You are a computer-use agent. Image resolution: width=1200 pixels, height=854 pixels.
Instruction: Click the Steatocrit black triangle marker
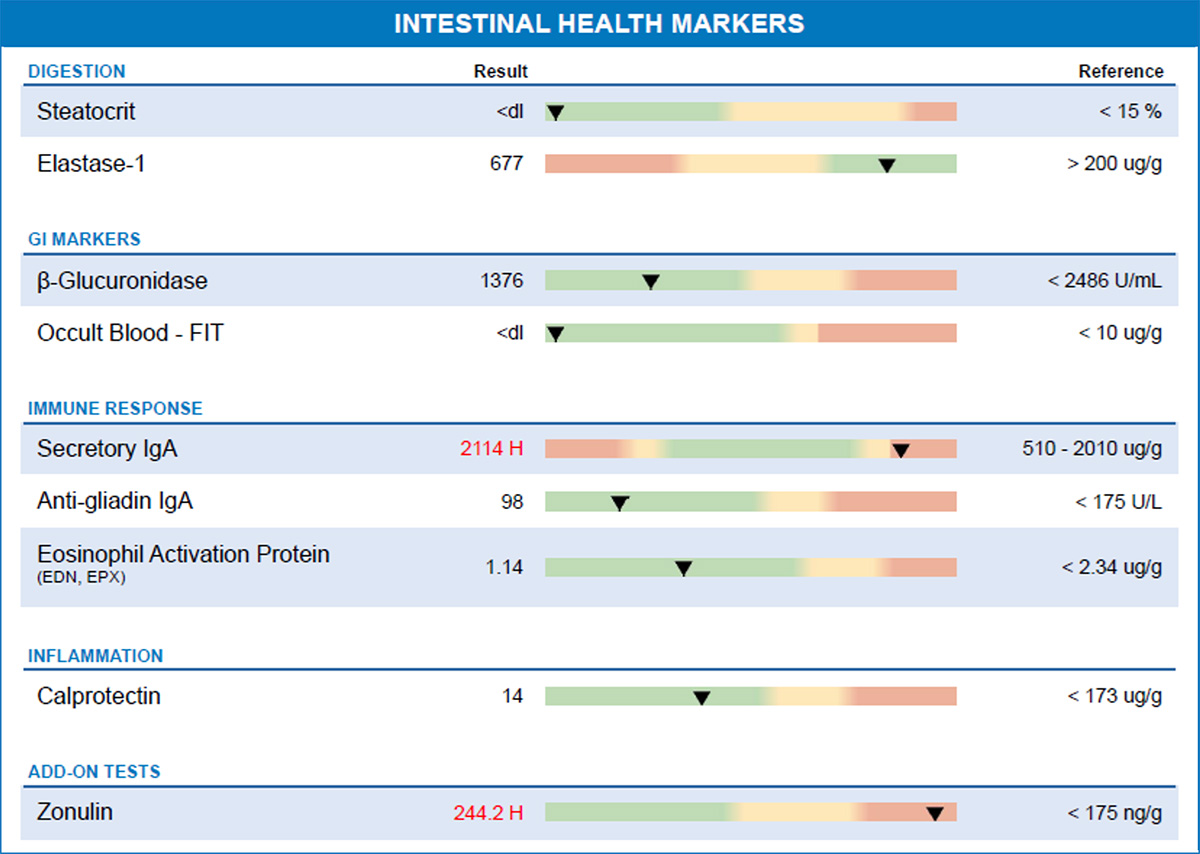[x=556, y=112]
